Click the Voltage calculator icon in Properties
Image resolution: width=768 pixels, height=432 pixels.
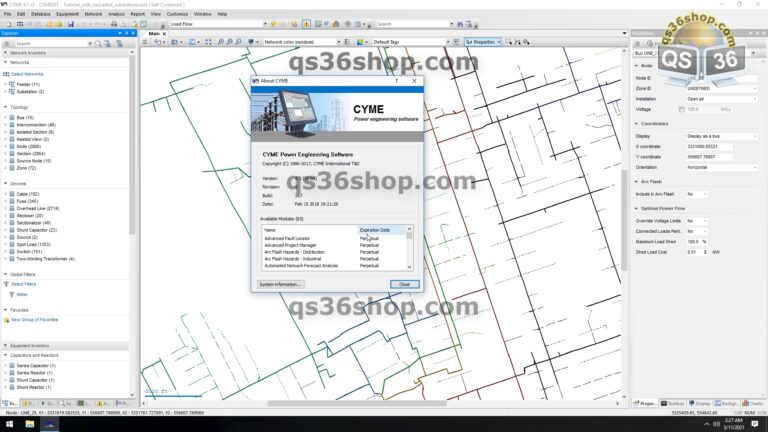click(x=681, y=109)
